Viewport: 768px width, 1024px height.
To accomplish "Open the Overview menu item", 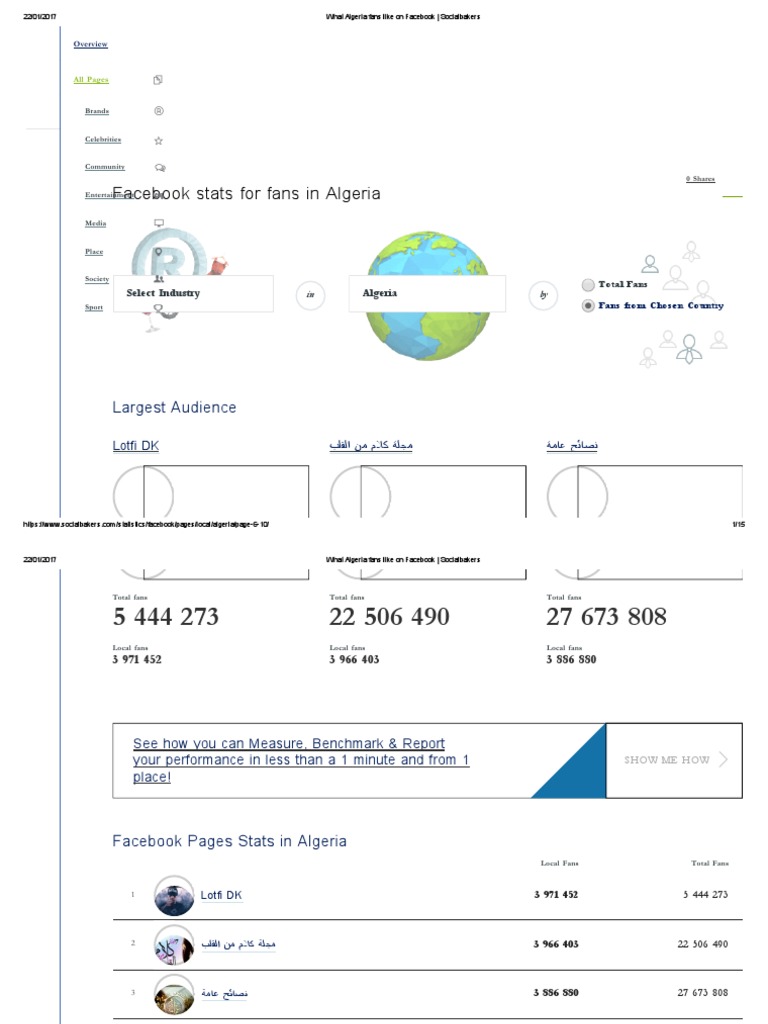I will tap(90, 45).
